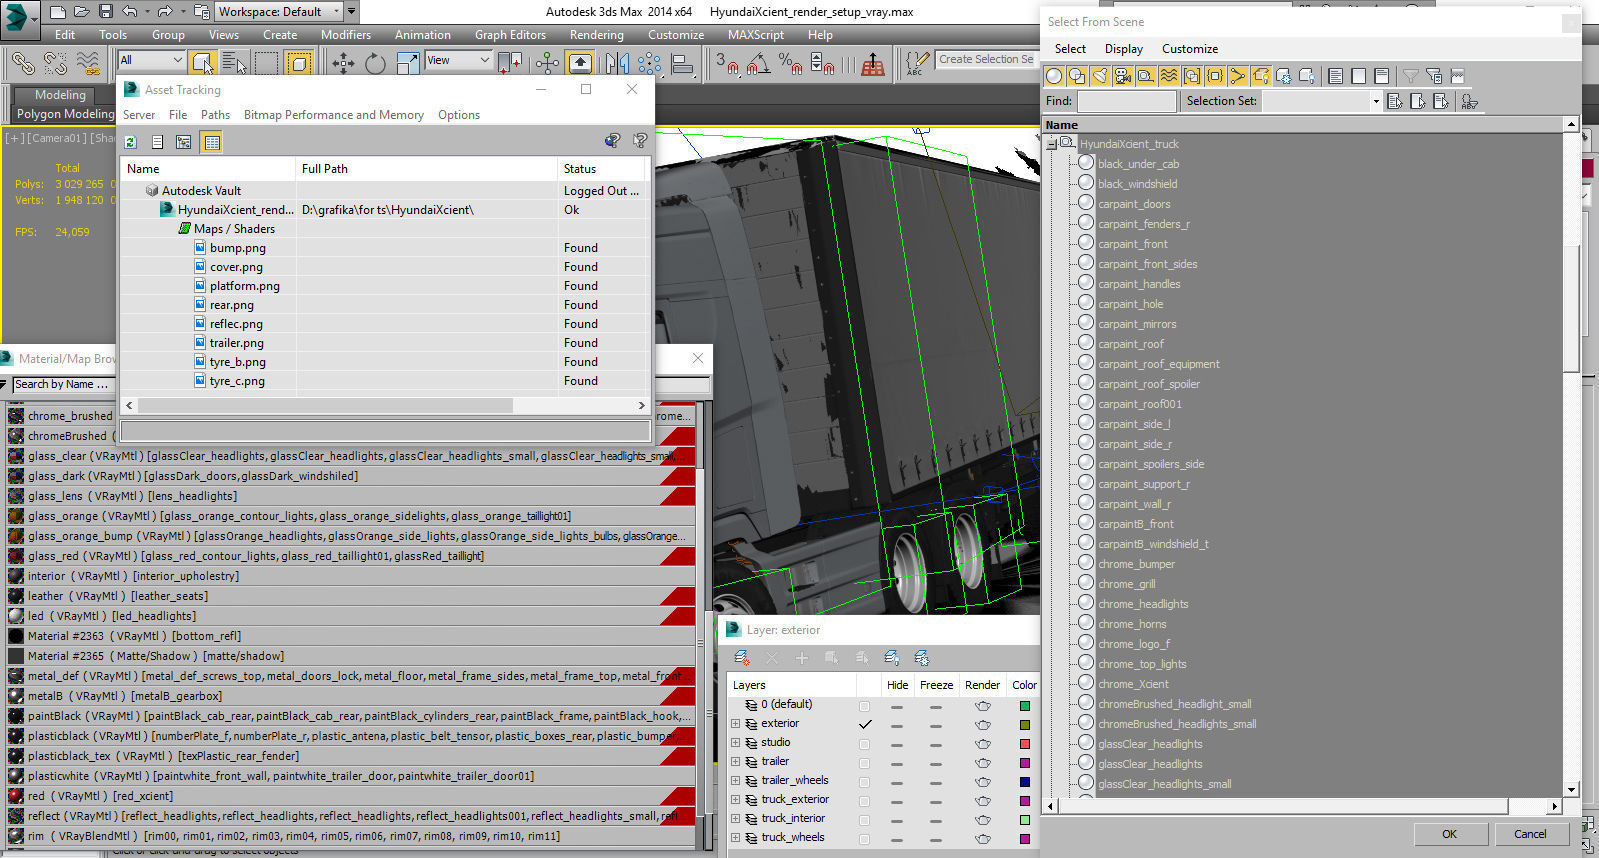Toggle Display Bone Objects filter icon
Screen dimensions: 1599x858
[1238, 76]
